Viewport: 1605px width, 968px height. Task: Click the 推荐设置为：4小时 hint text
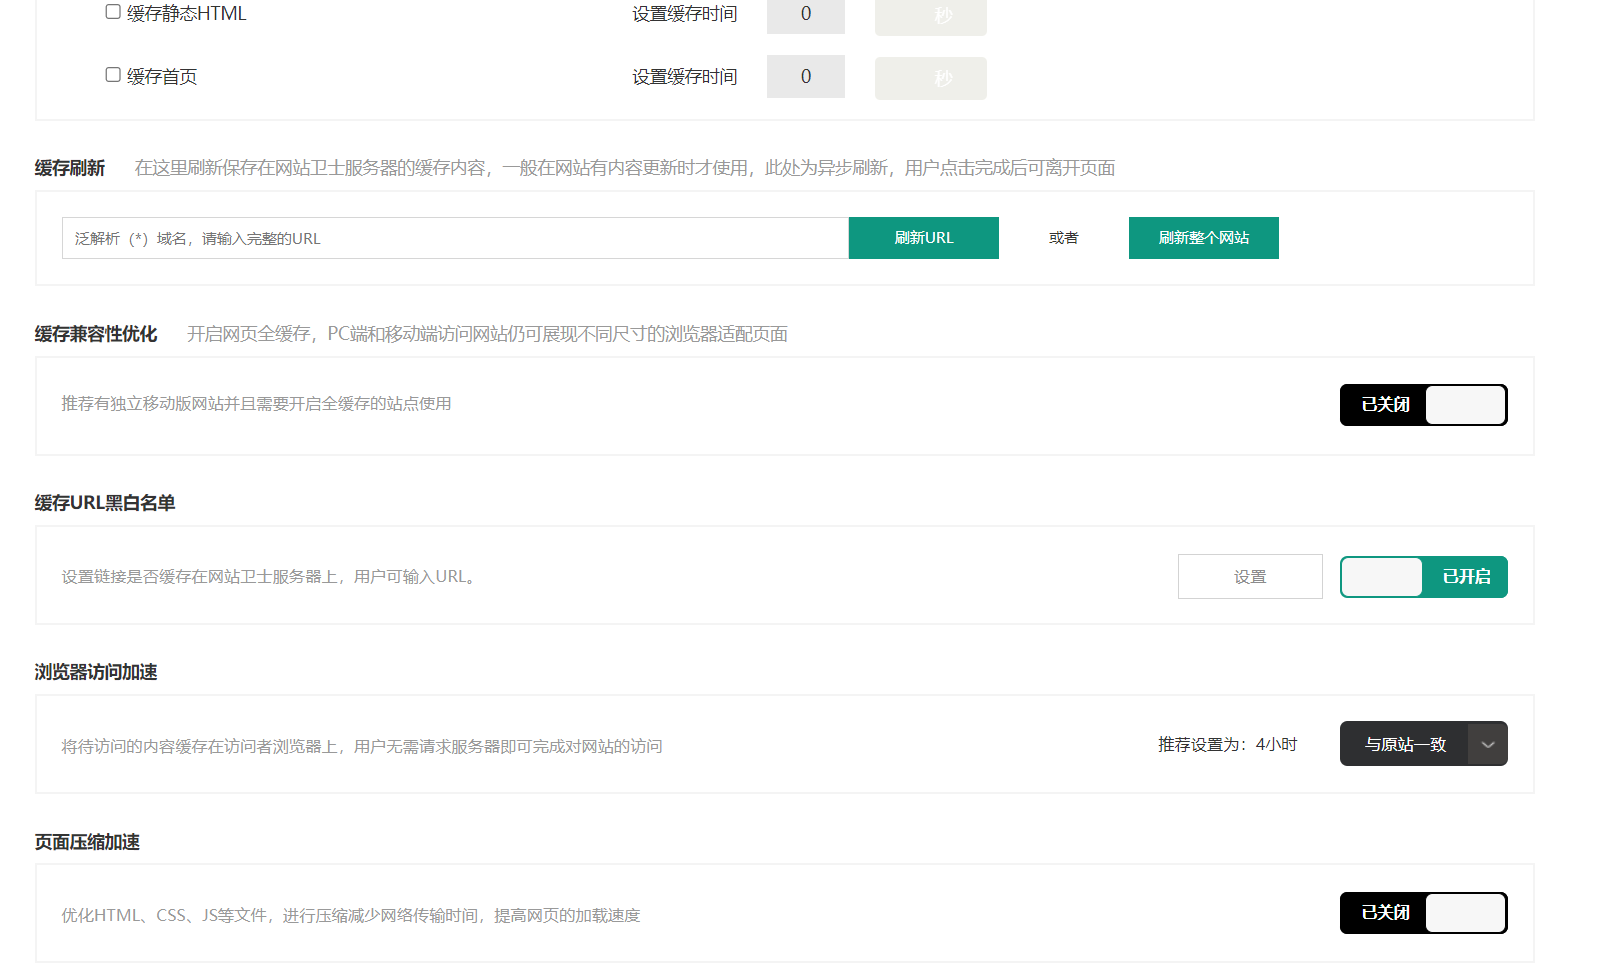1227,744
